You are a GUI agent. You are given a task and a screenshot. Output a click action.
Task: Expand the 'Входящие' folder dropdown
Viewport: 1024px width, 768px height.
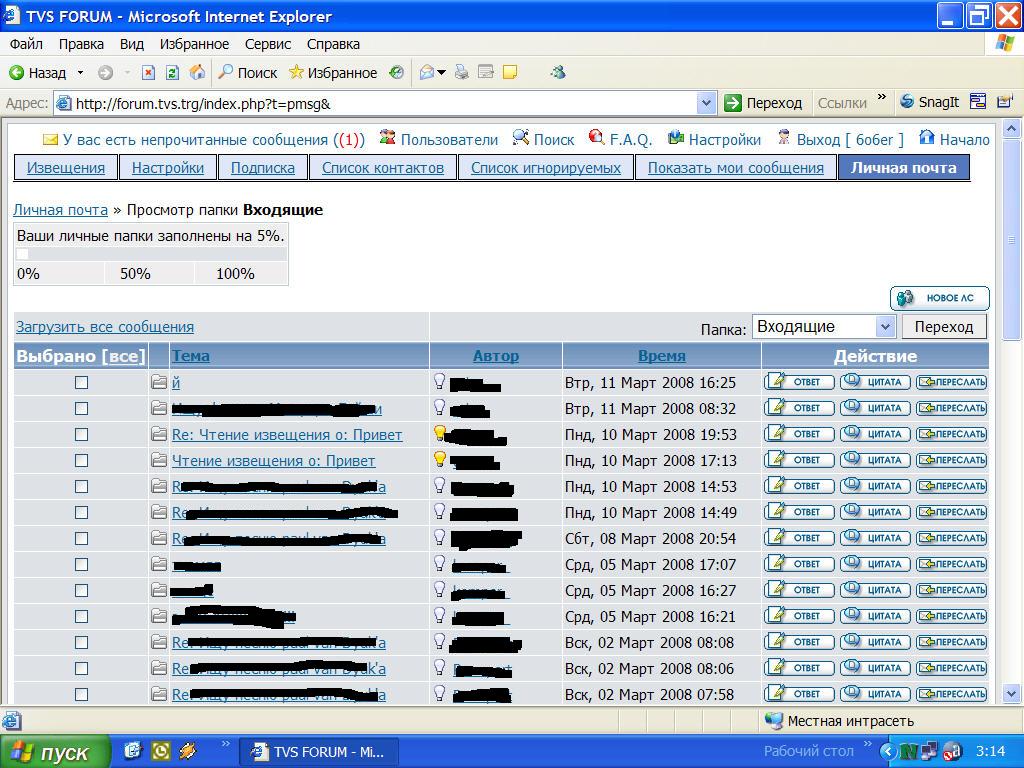coord(884,327)
